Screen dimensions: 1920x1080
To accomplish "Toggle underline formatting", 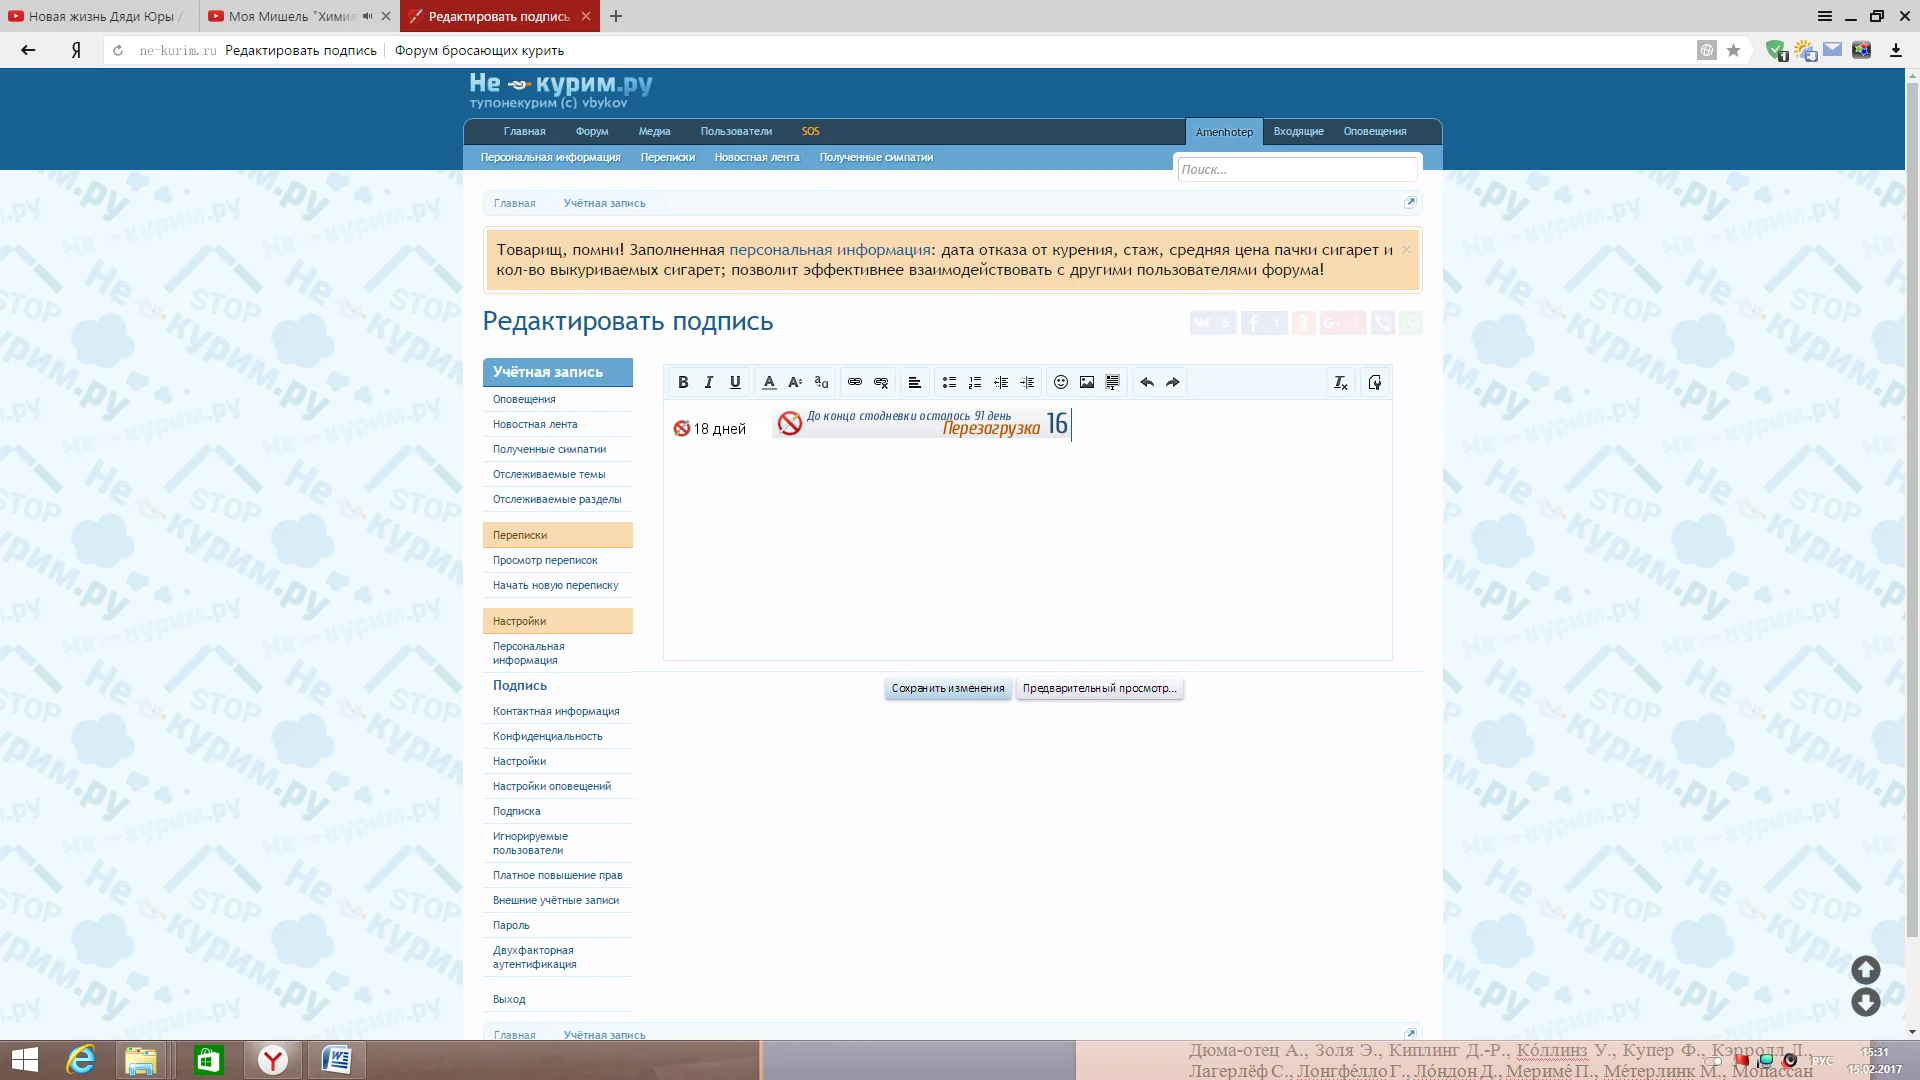I will [735, 382].
